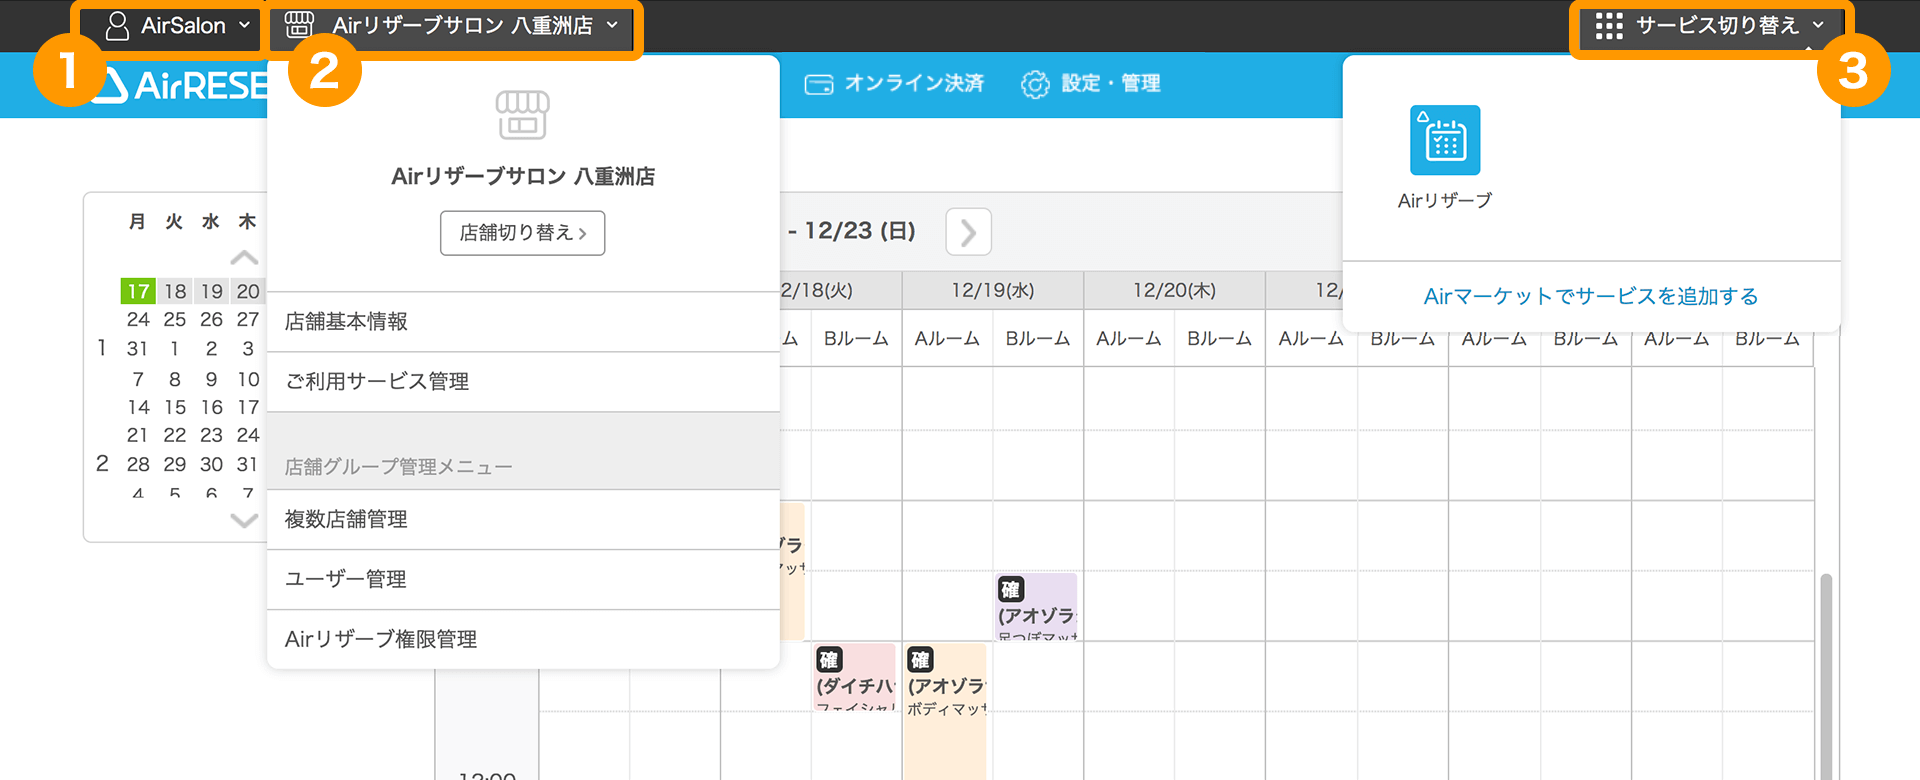The height and width of the screenshot is (780, 1920).
Task: Open Airリザーブサロン 八重洲店 store dropdown
Action: click(x=453, y=26)
